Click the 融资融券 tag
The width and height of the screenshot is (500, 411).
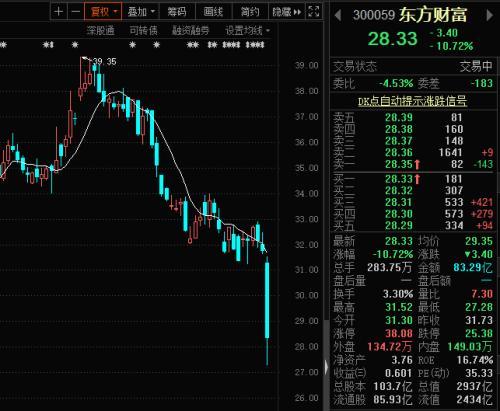[190, 31]
